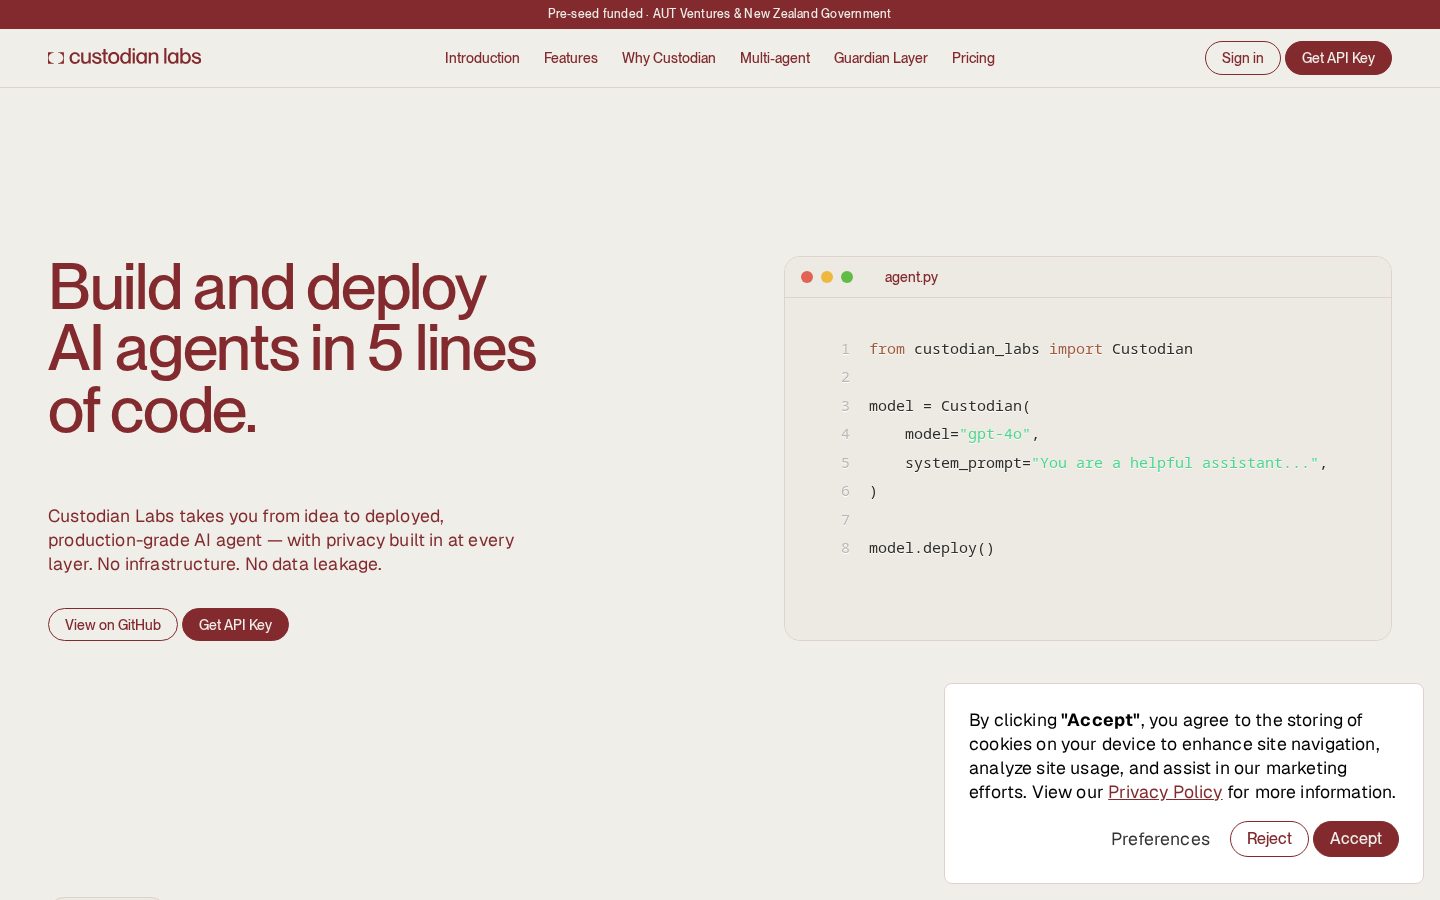Image resolution: width=1440 pixels, height=900 pixels.
Task: Select the Multi-agent nav item
Action: pyautogui.click(x=775, y=58)
